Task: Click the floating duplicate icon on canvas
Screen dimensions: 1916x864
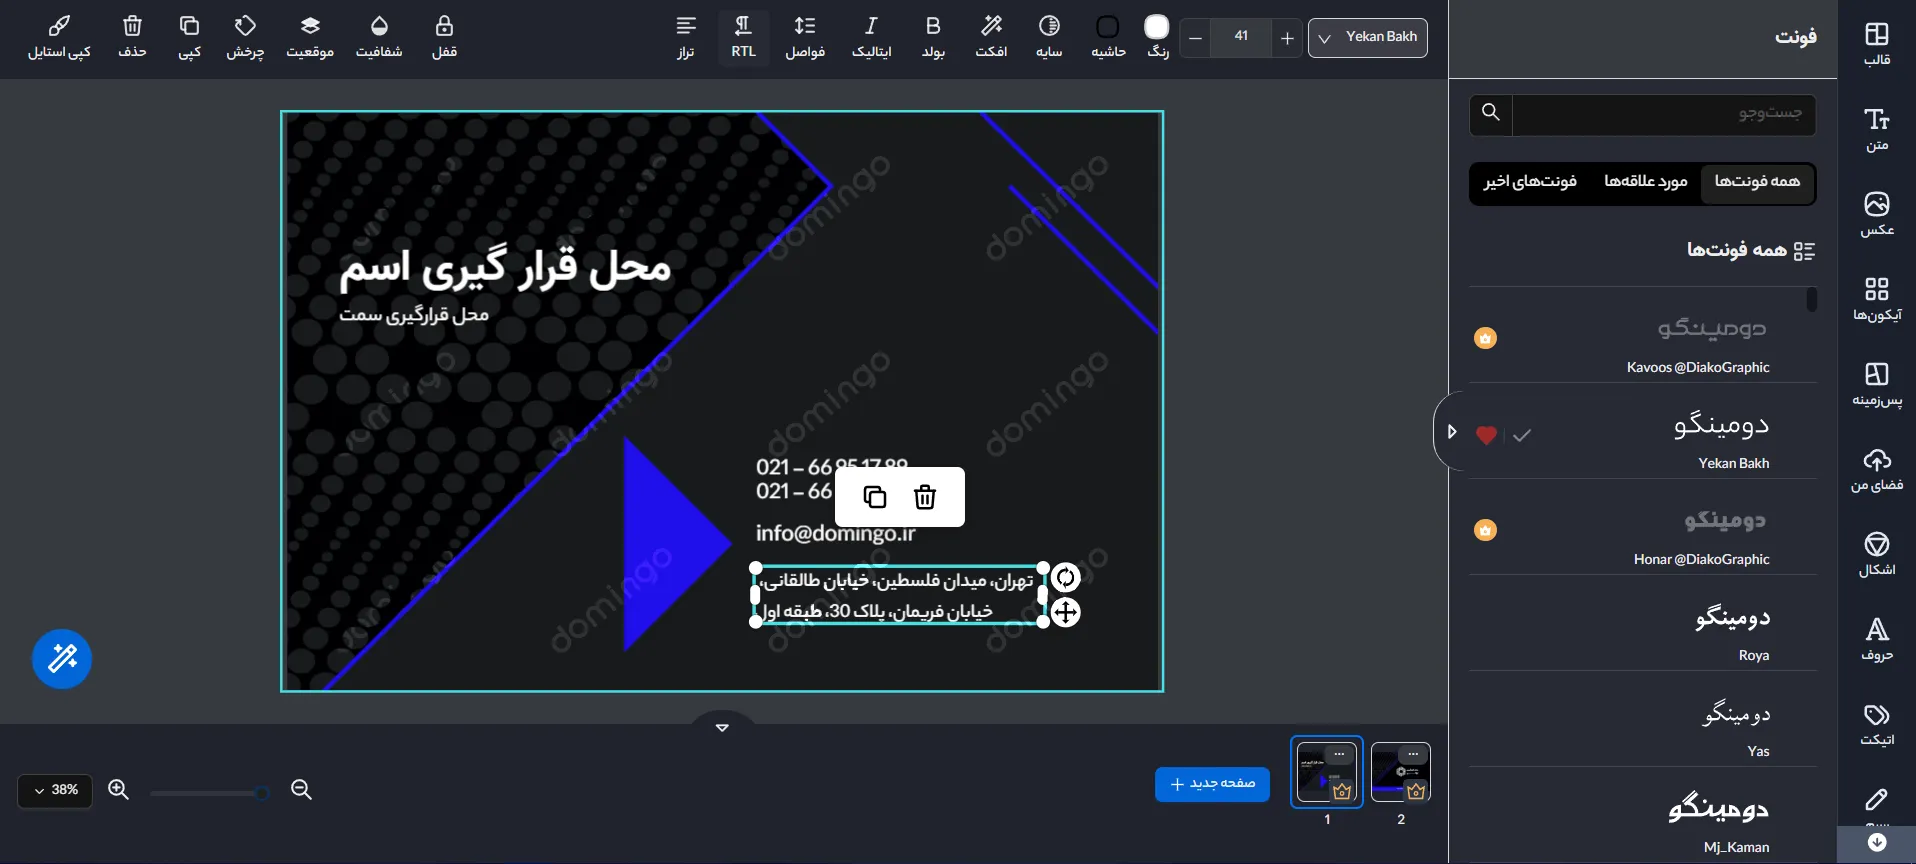Action: pos(875,497)
